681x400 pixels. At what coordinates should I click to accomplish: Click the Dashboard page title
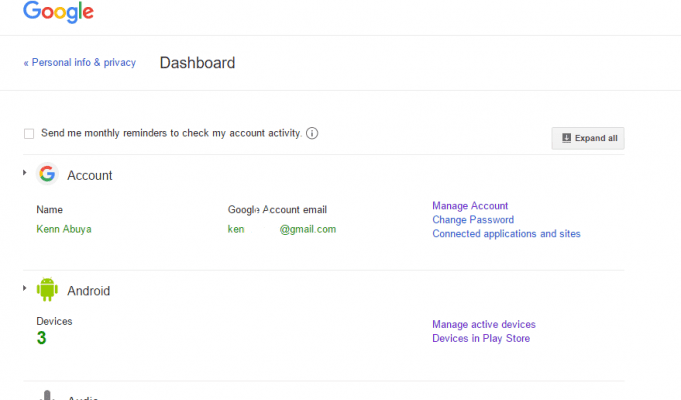[x=197, y=63]
